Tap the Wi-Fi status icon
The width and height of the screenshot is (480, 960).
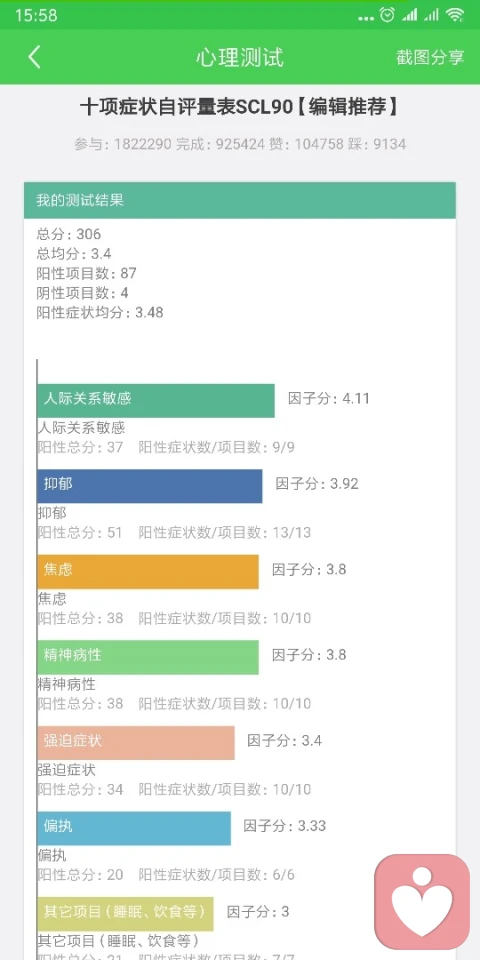pyautogui.click(x=455, y=15)
